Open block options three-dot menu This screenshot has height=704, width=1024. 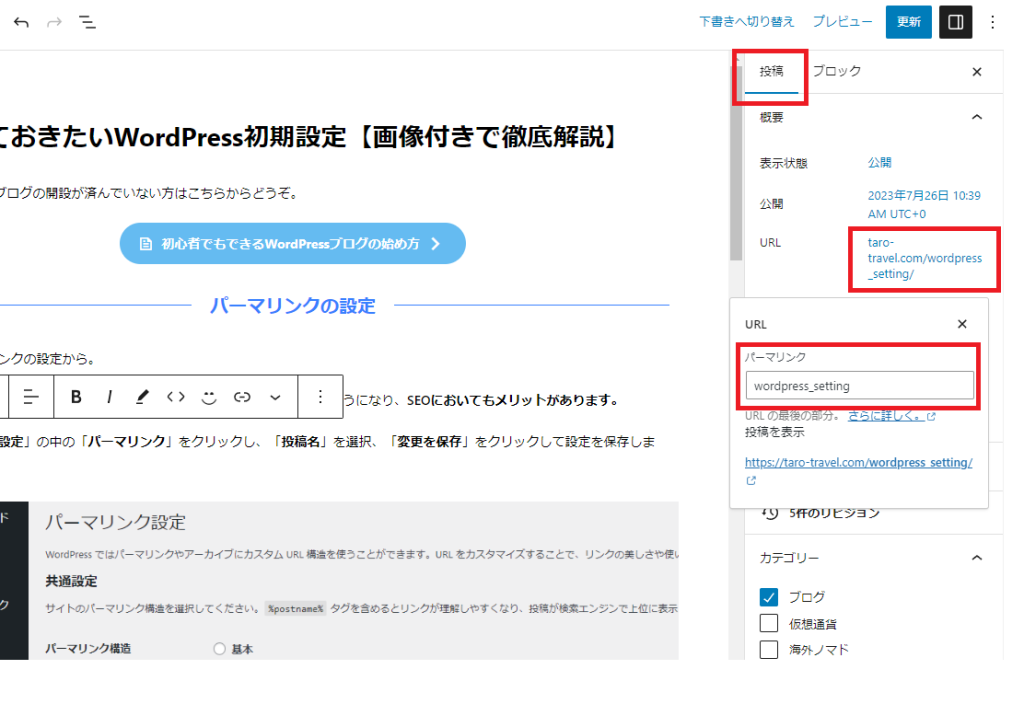(x=320, y=396)
